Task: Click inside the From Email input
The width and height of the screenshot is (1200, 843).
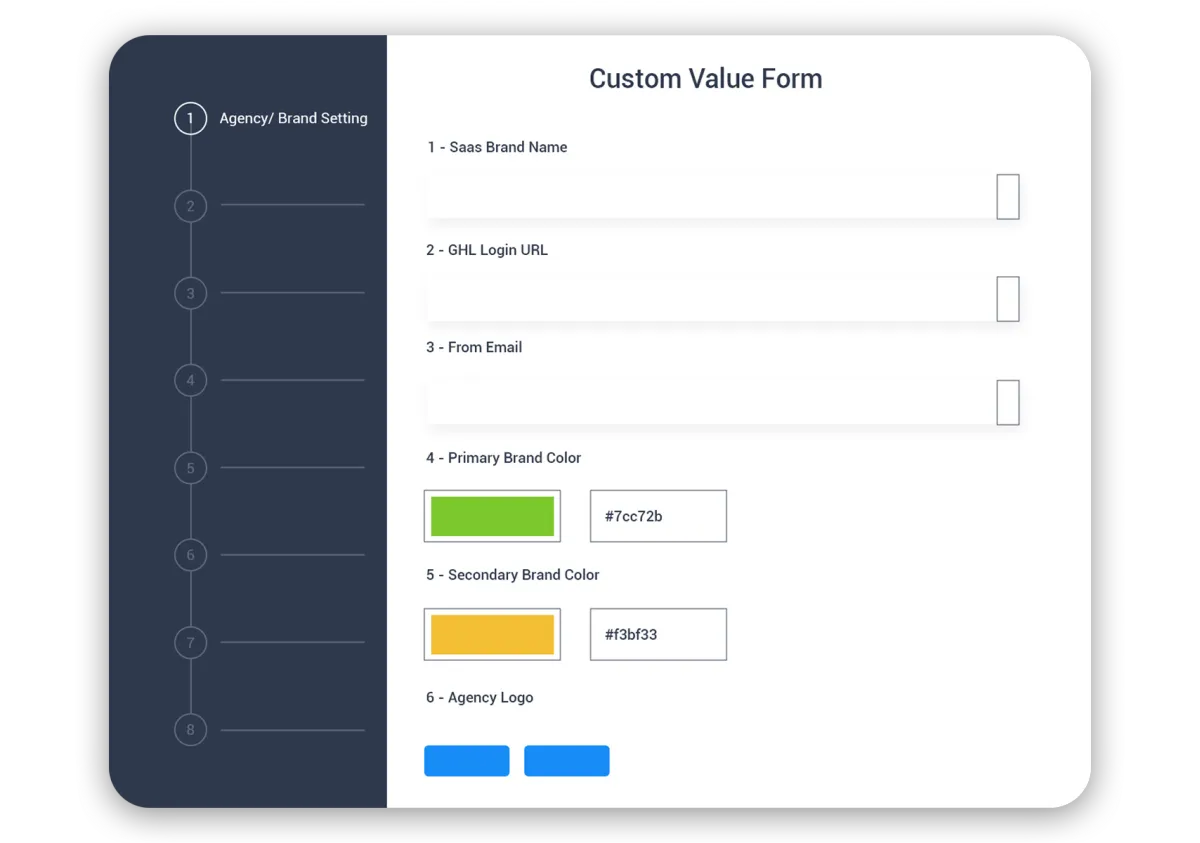Action: (700, 402)
